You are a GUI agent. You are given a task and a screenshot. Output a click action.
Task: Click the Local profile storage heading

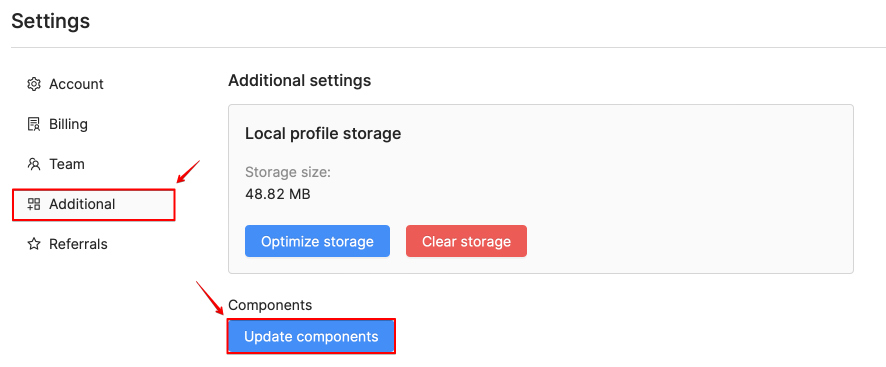click(x=323, y=133)
